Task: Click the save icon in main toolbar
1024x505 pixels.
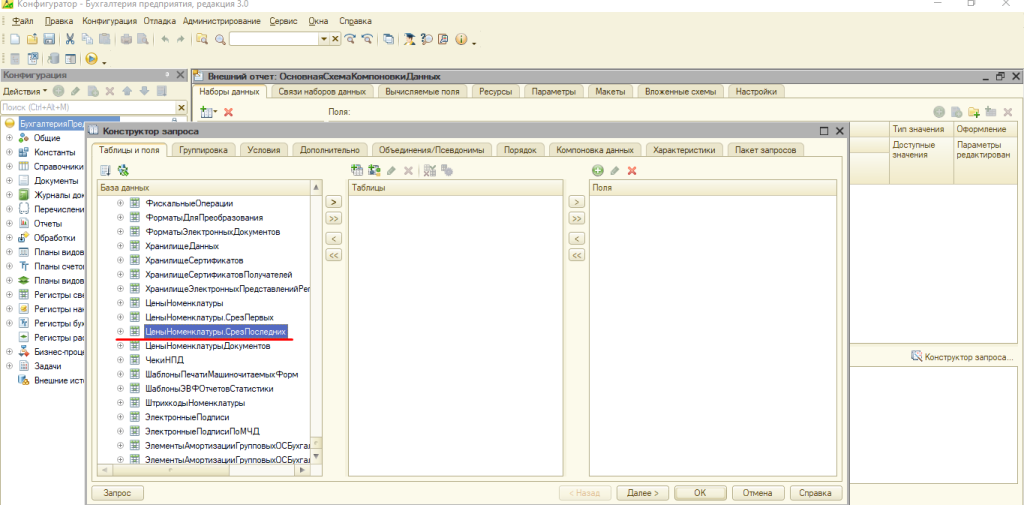Action: coord(48,39)
